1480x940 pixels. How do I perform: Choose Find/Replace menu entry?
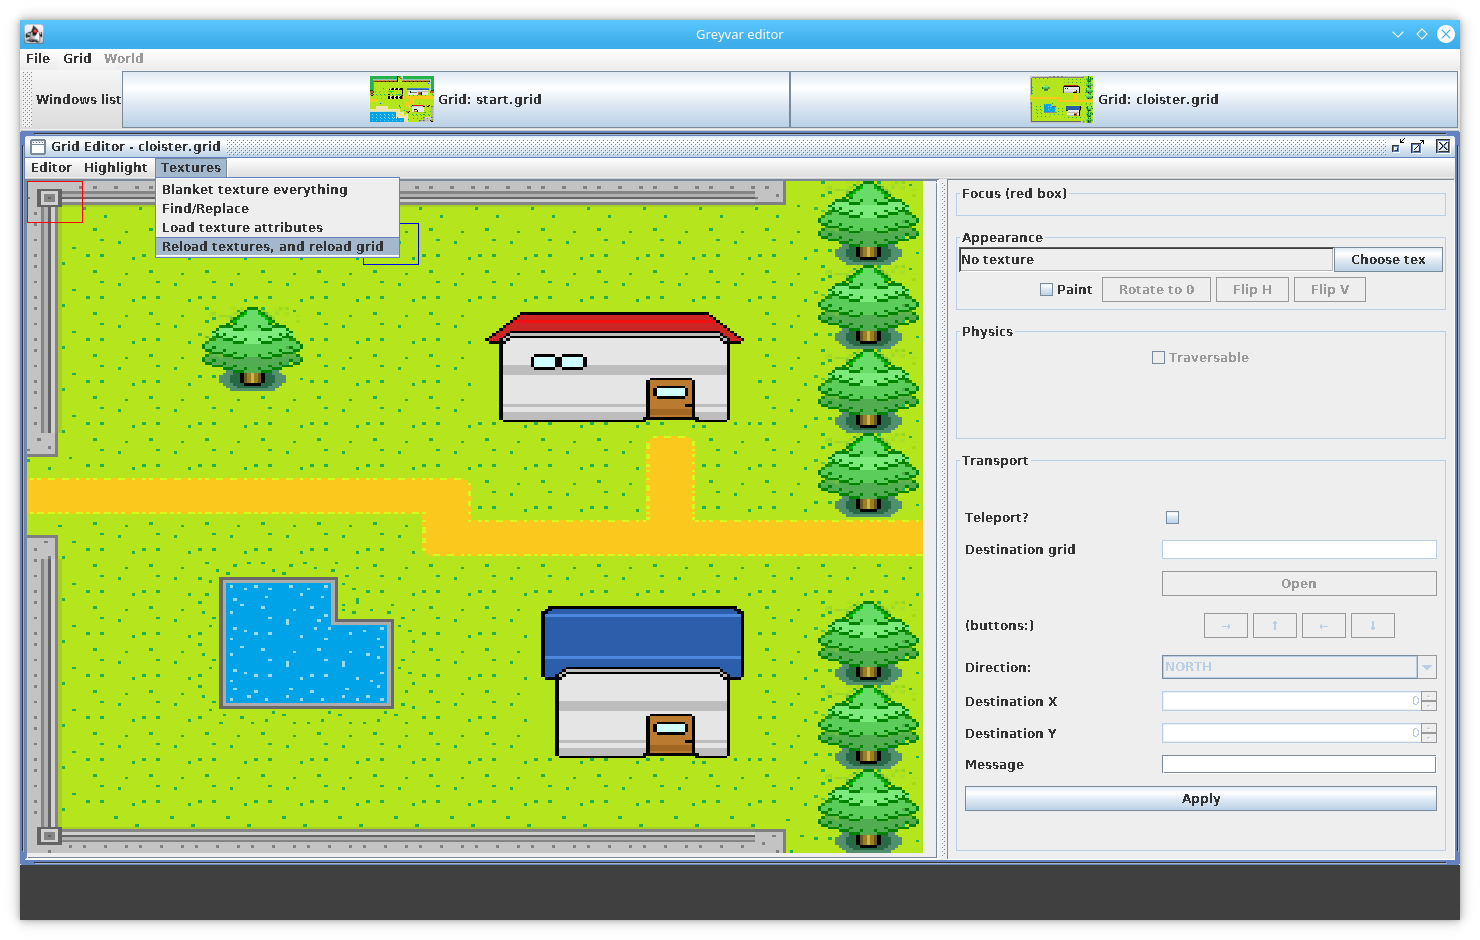click(278, 209)
